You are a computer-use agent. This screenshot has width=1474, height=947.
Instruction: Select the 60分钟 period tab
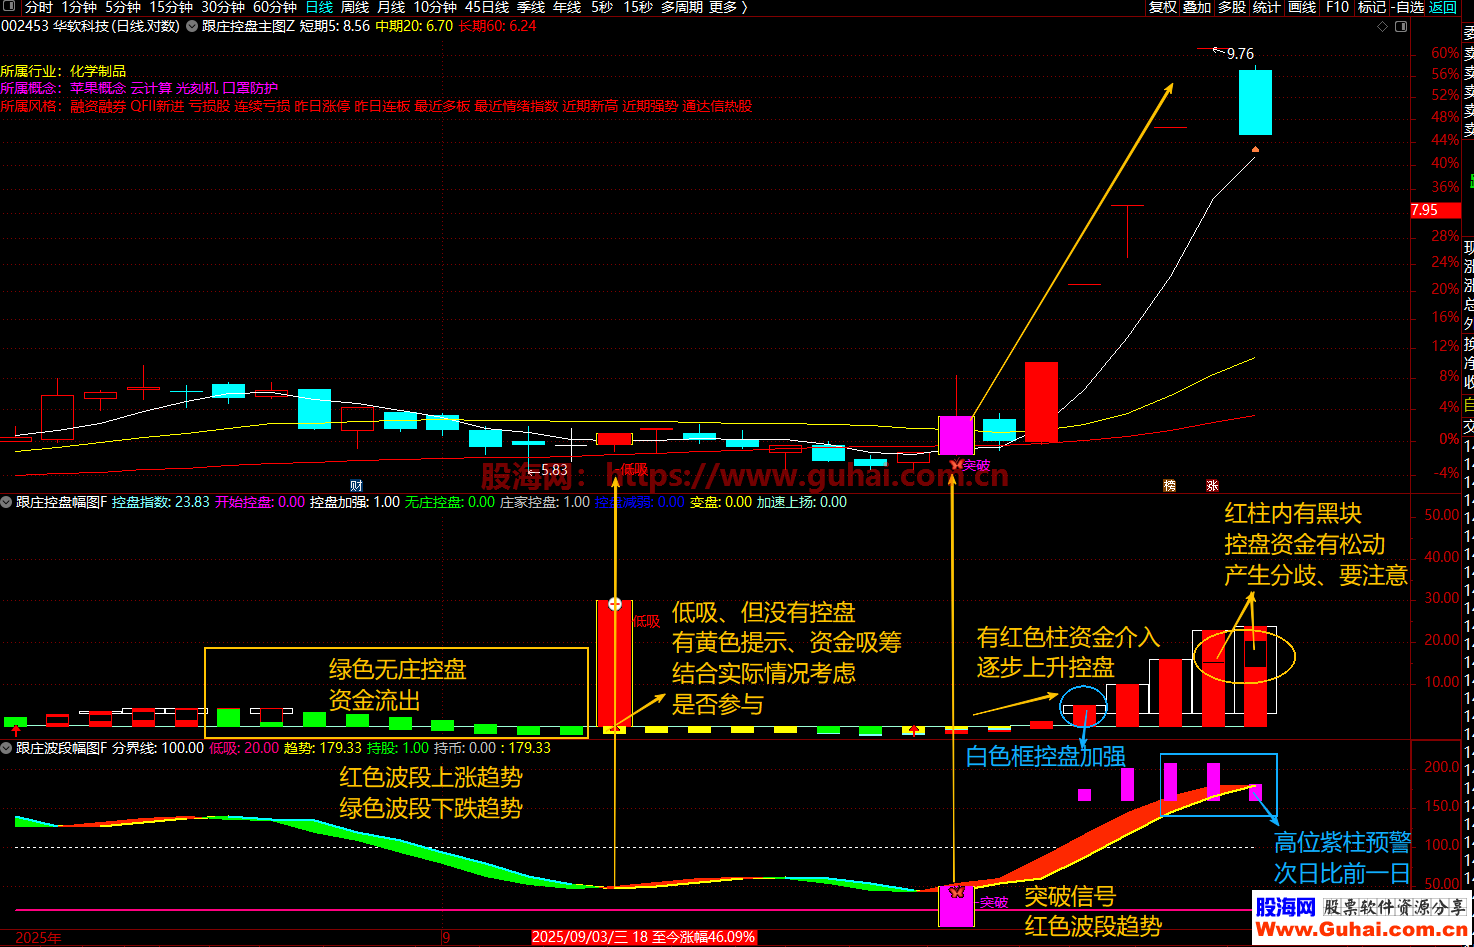pyautogui.click(x=274, y=7)
